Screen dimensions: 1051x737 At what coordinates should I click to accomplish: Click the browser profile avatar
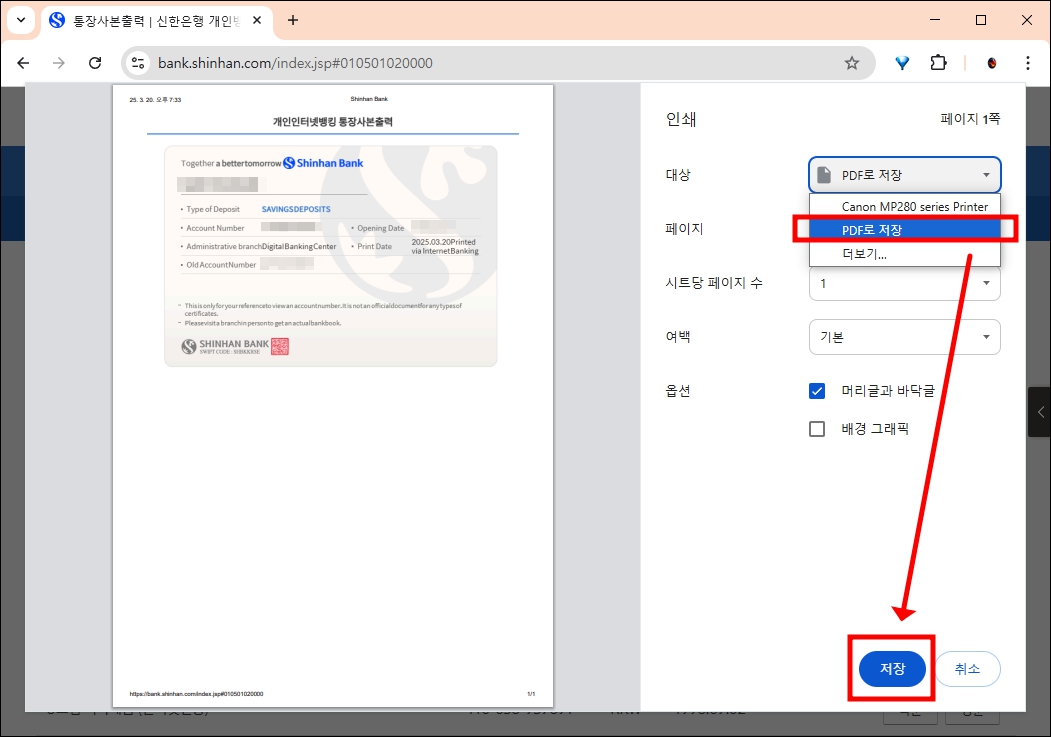(x=990, y=62)
